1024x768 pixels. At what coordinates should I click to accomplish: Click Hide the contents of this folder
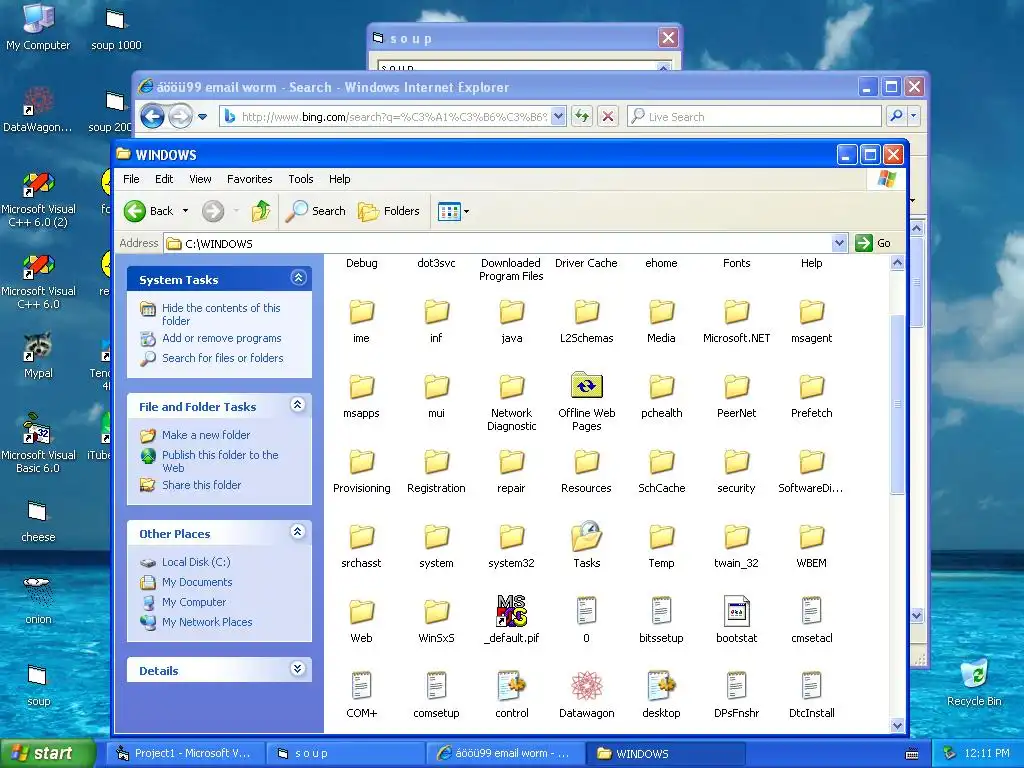point(221,314)
